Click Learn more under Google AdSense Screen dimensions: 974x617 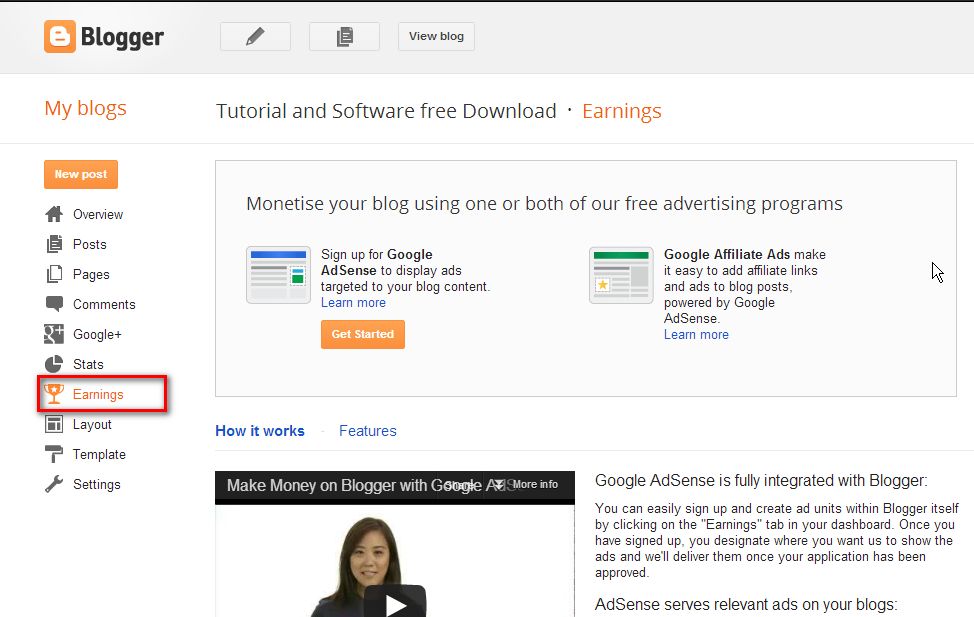(x=353, y=303)
